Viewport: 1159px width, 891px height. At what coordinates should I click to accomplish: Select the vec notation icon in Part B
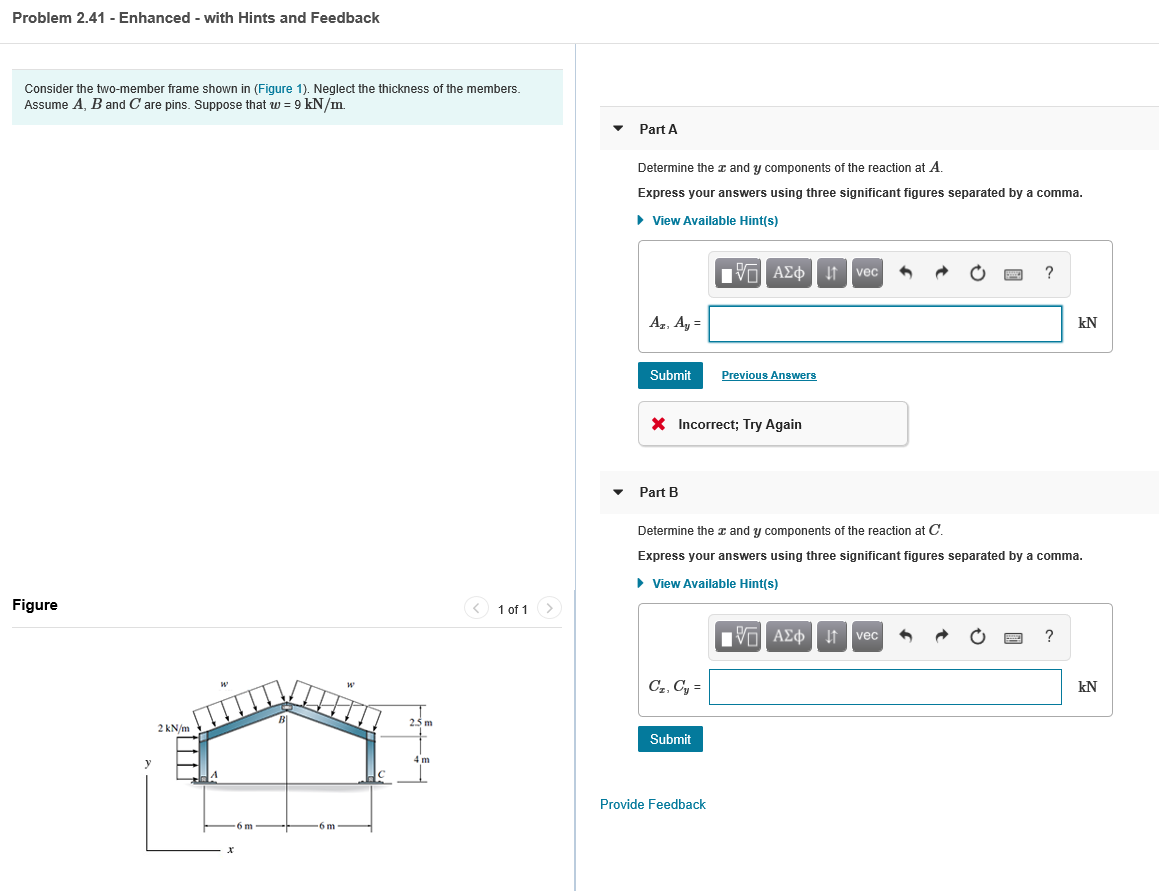coord(866,637)
